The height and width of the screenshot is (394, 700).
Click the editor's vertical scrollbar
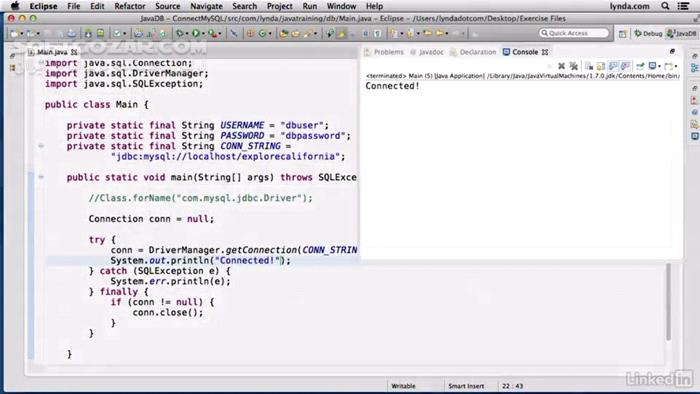tap(668, 302)
